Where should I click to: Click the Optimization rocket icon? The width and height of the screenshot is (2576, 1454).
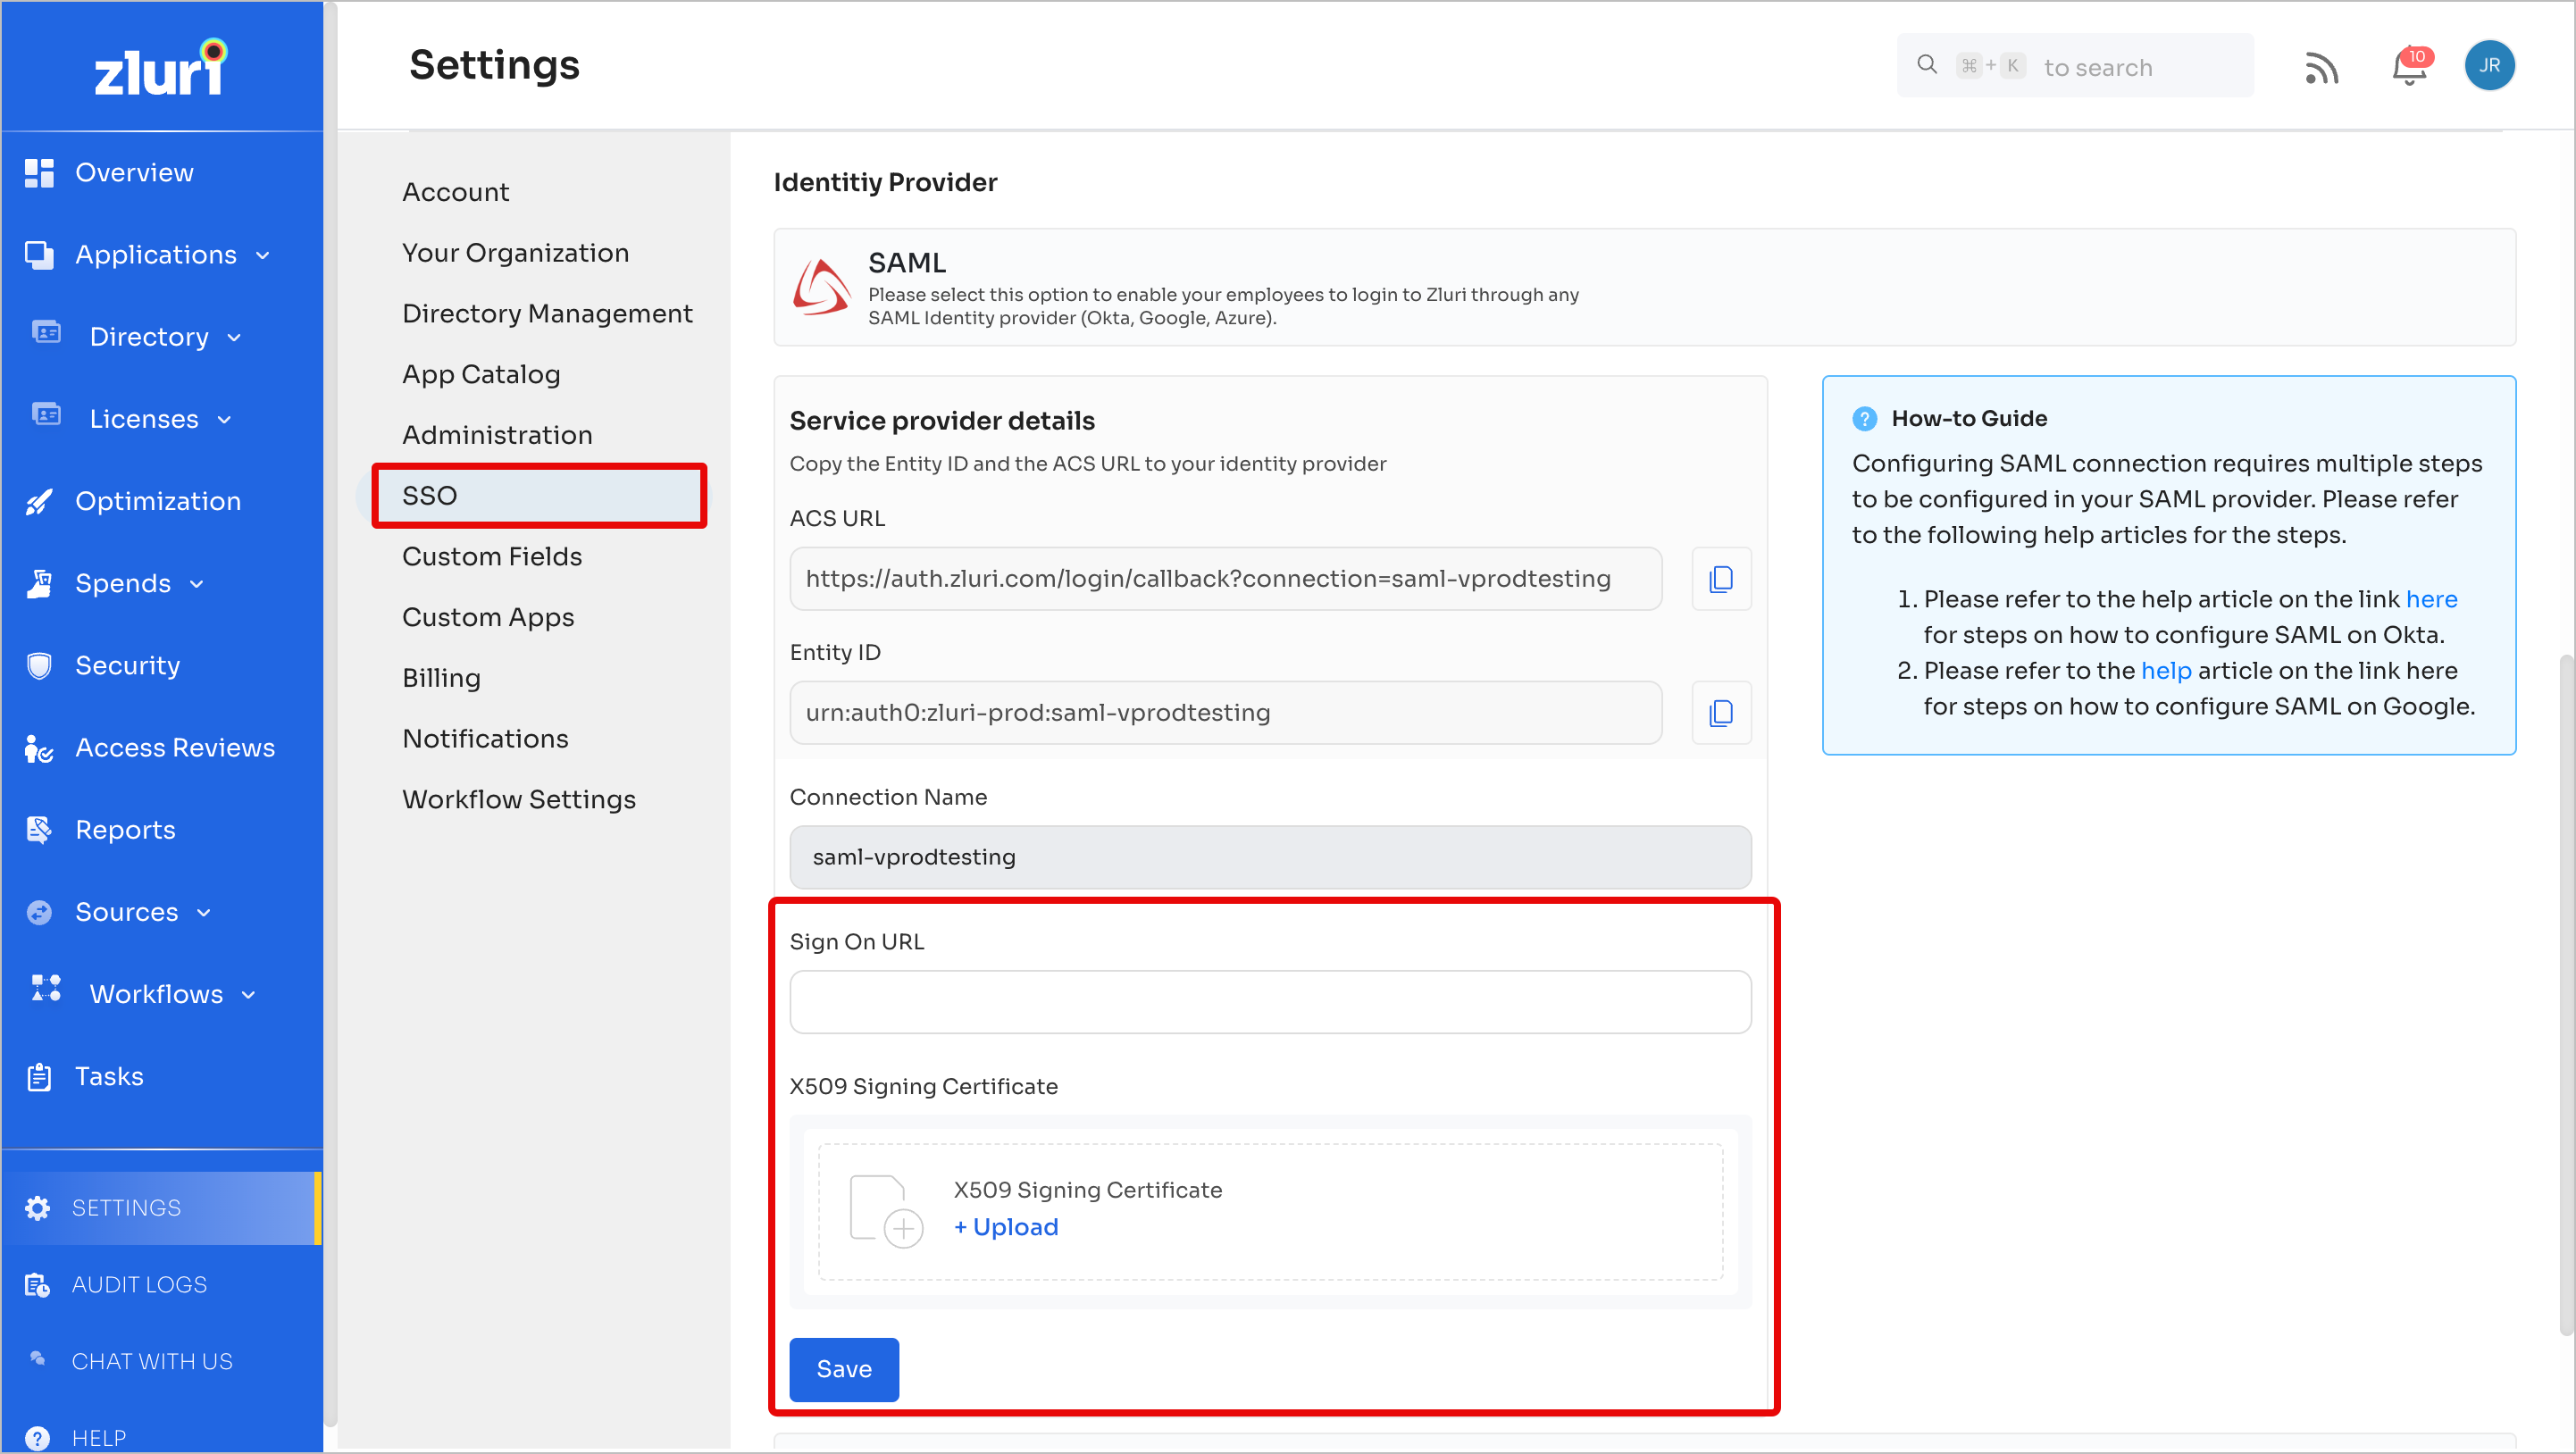click(x=39, y=501)
